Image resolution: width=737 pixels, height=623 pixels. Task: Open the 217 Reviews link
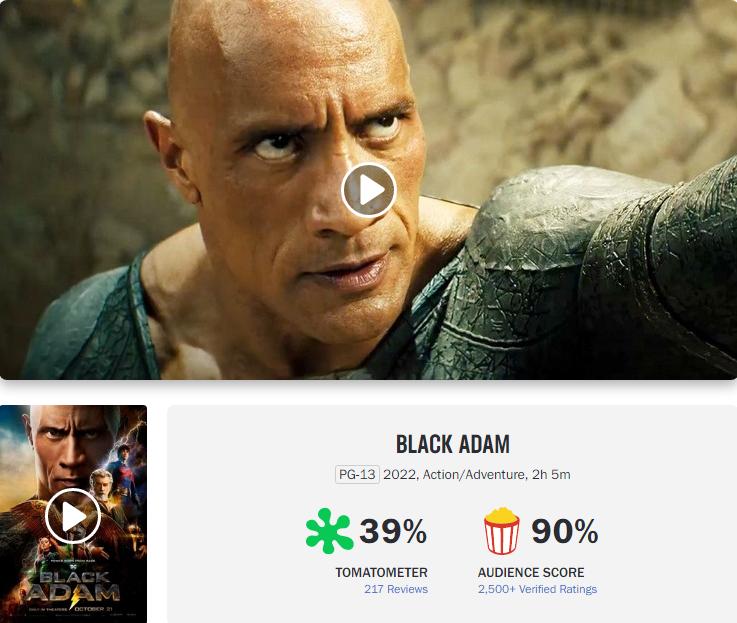(396, 589)
